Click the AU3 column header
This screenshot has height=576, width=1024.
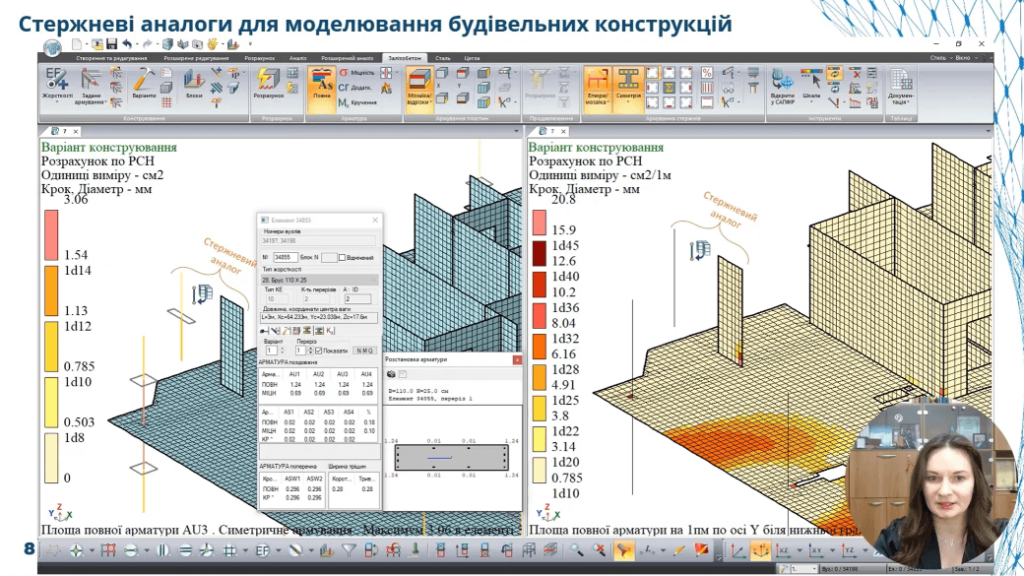click(343, 374)
